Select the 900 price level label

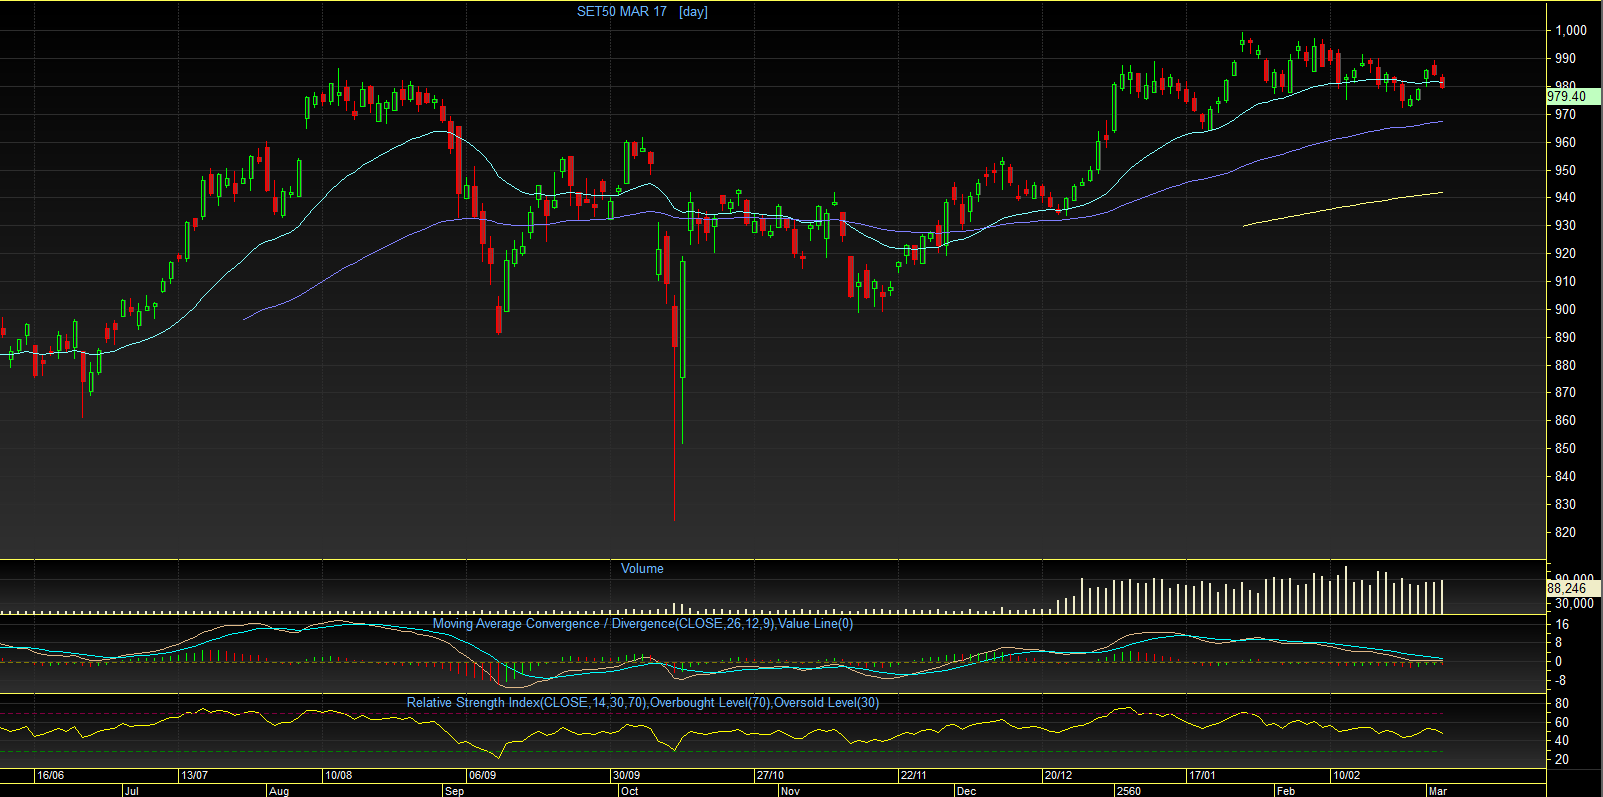point(1565,310)
